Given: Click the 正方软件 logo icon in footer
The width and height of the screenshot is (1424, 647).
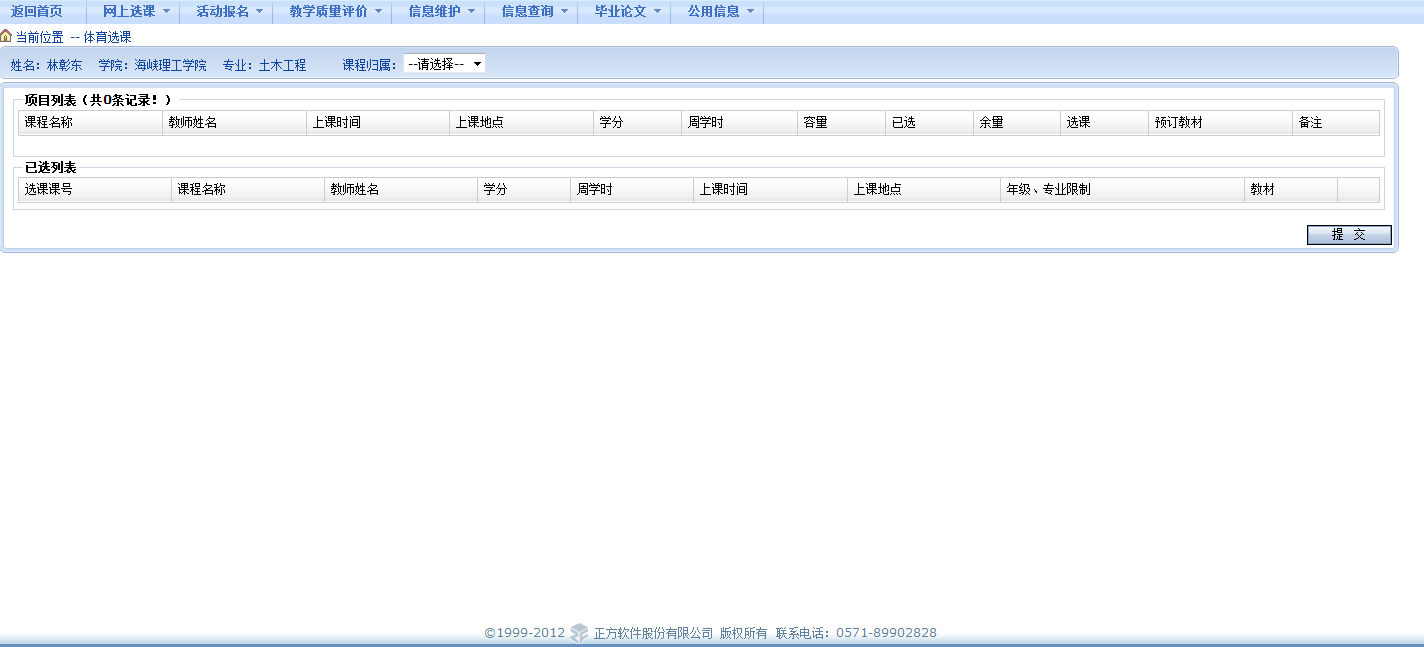Looking at the screenshot, I should tap(579, 633).
